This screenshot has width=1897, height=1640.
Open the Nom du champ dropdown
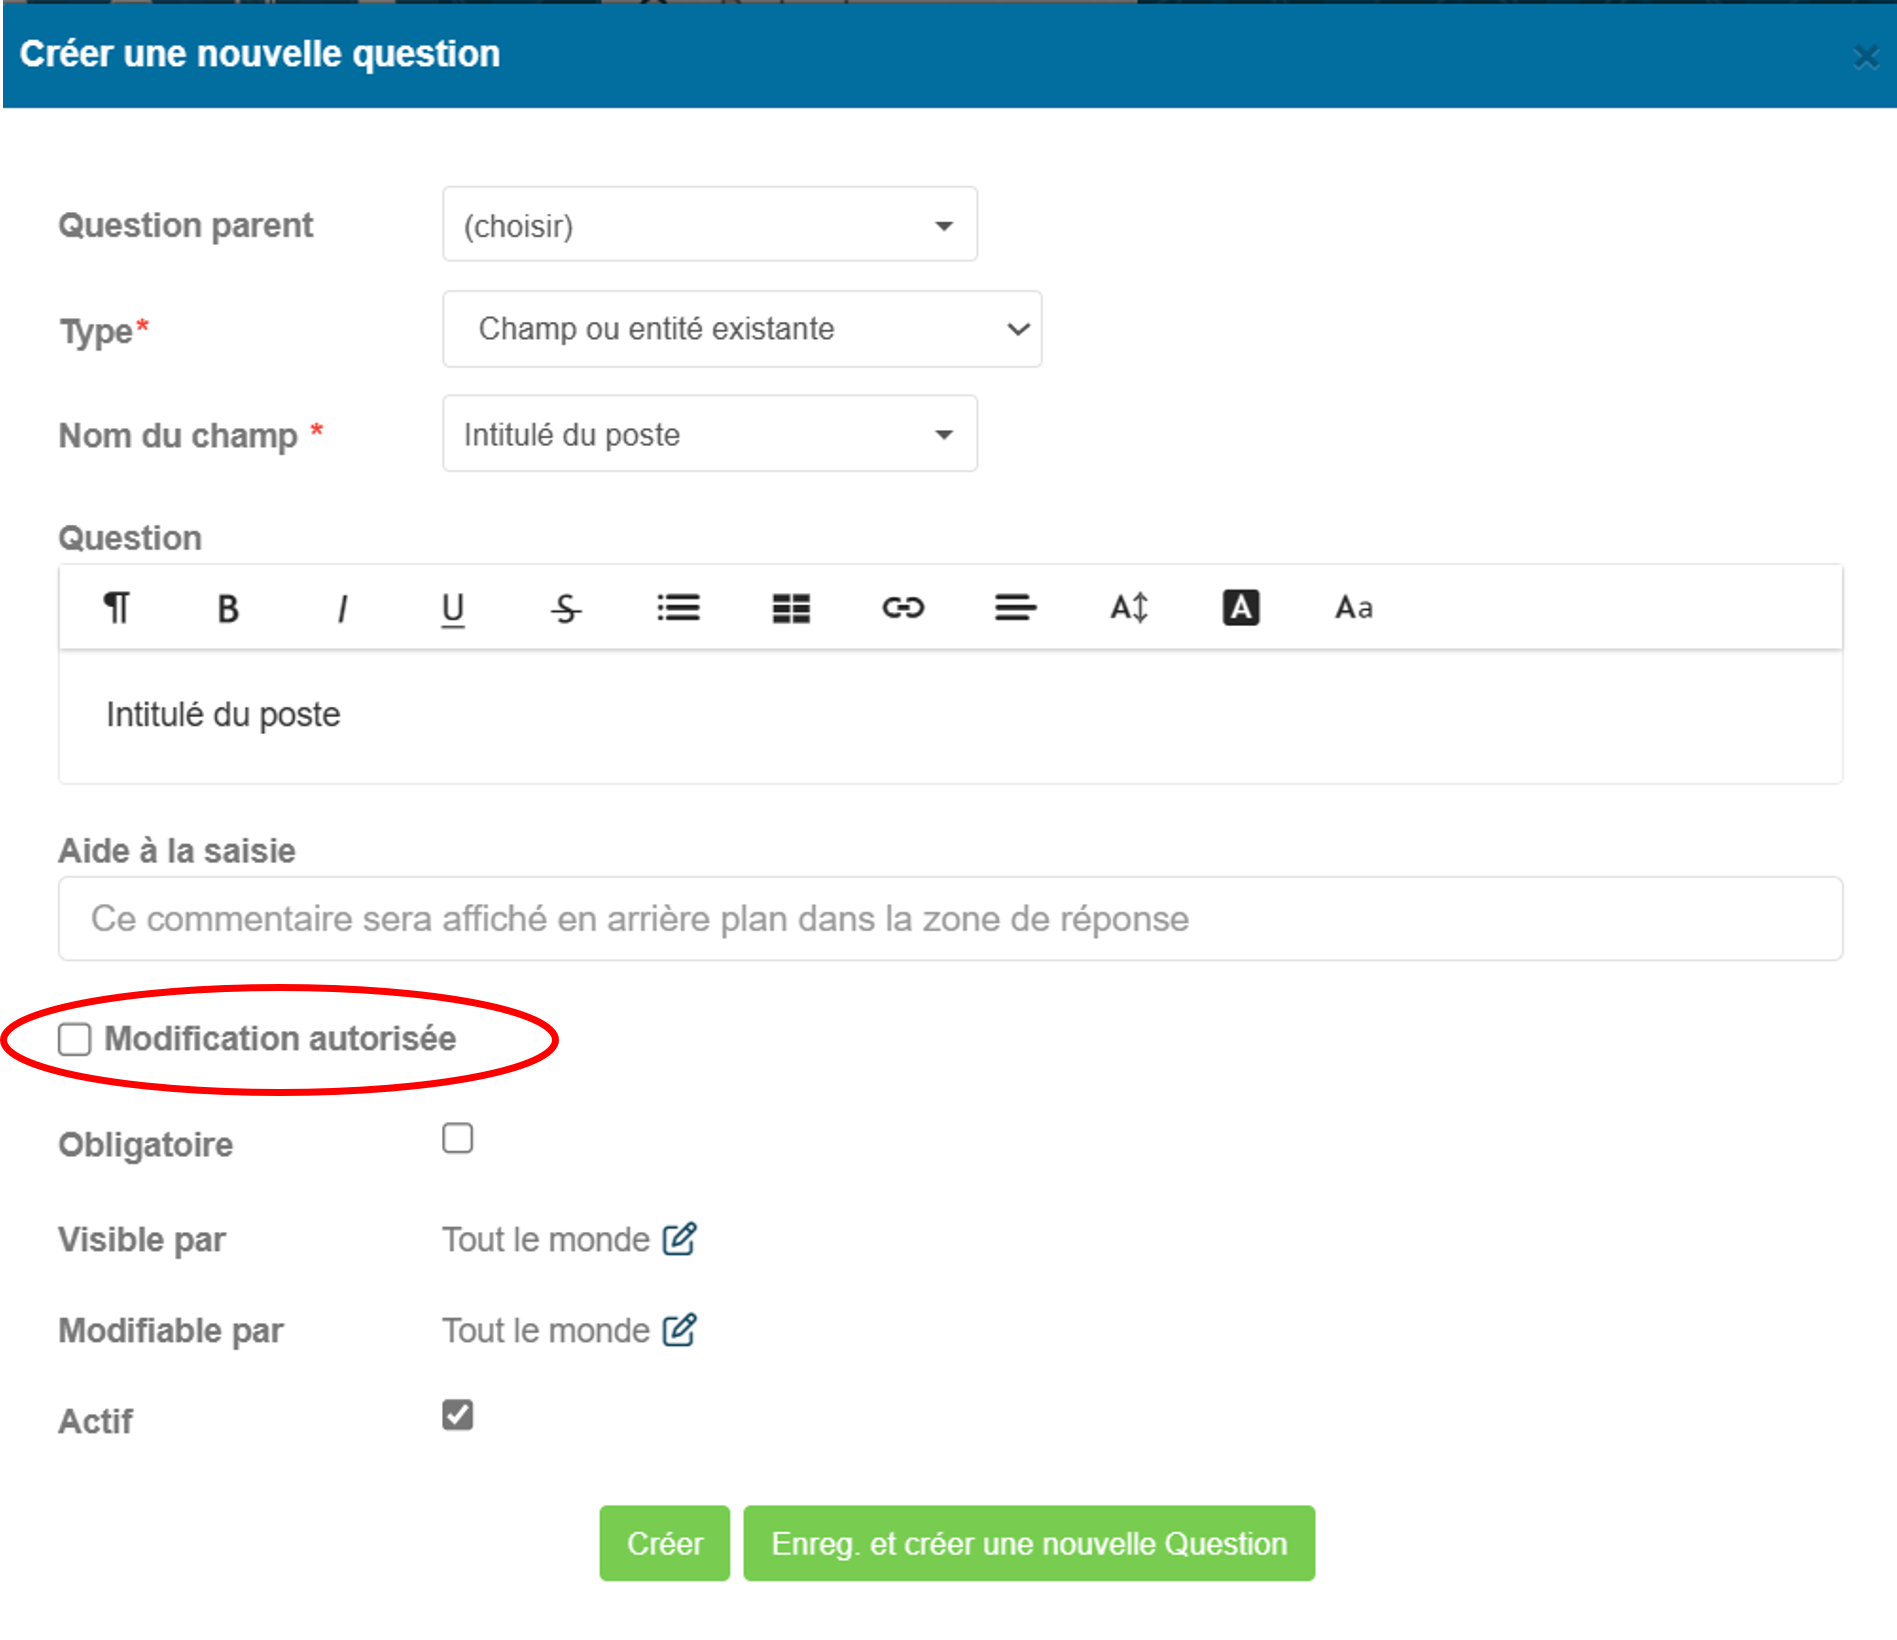click(709, 434)
